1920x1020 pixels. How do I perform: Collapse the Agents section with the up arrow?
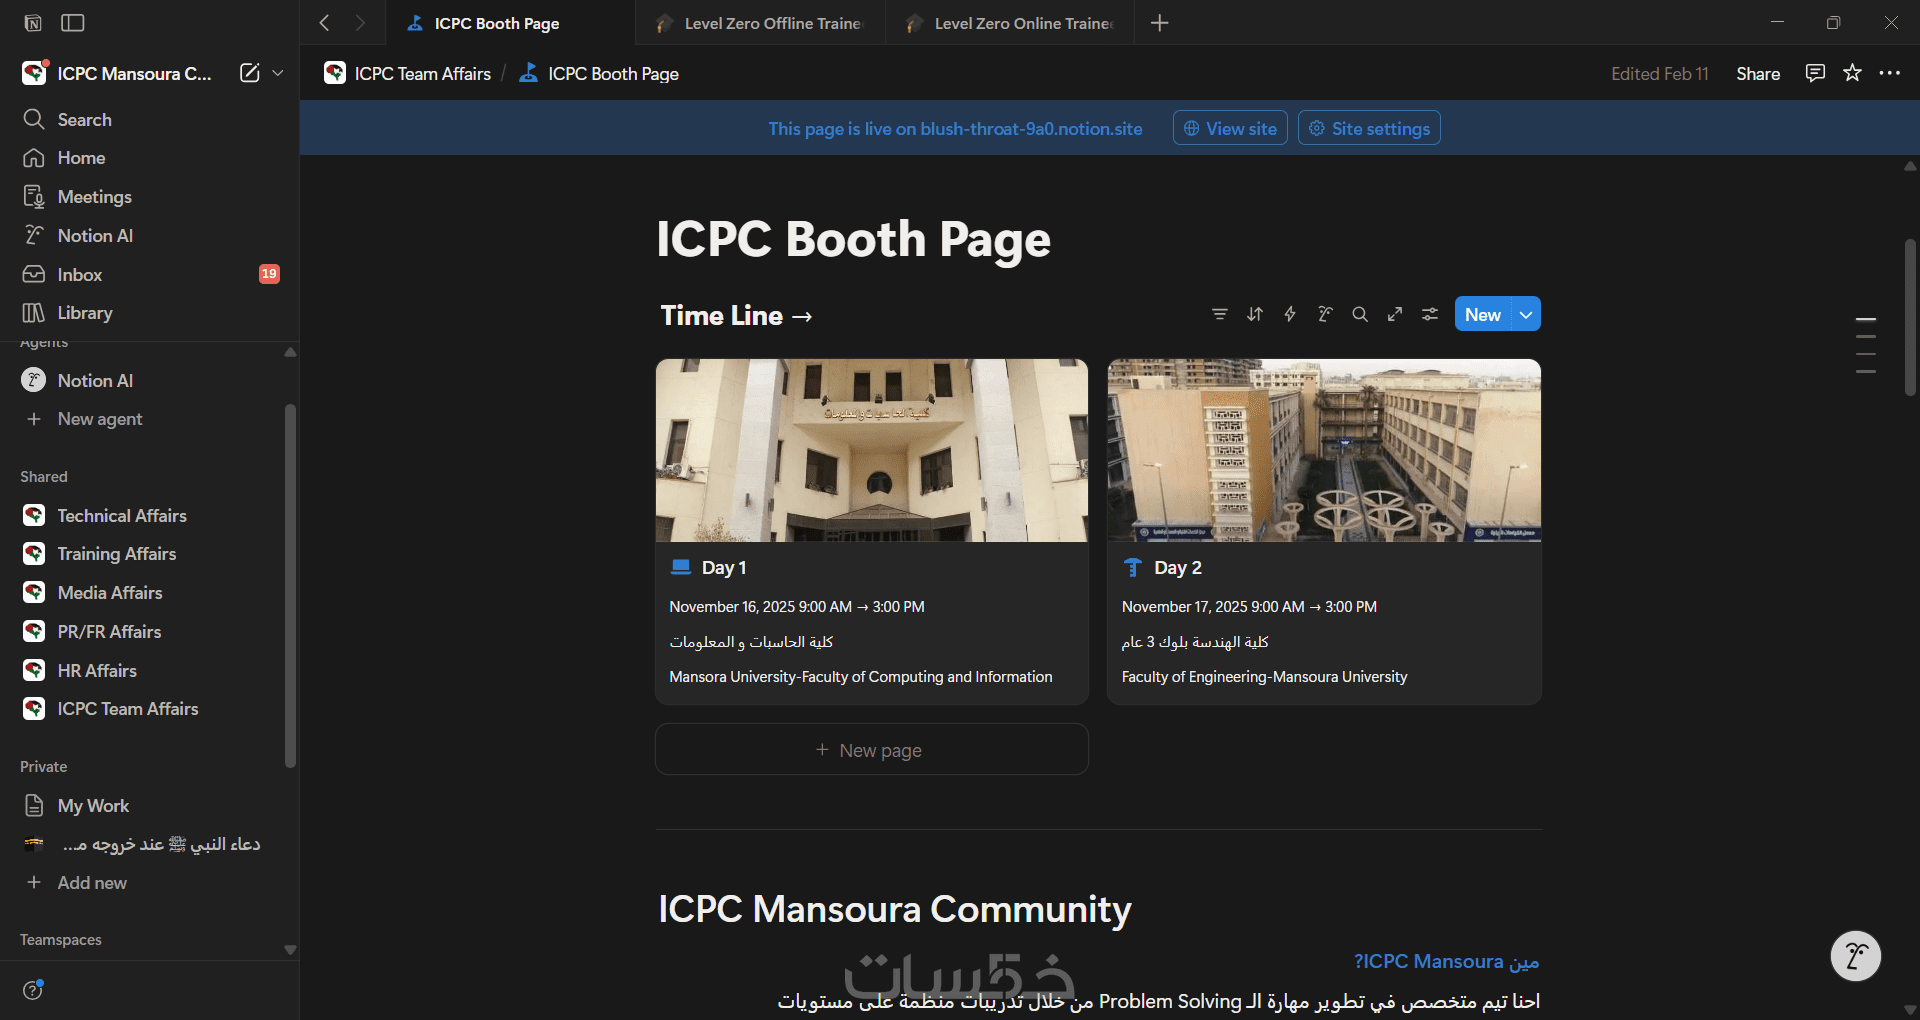coord(290,352)
